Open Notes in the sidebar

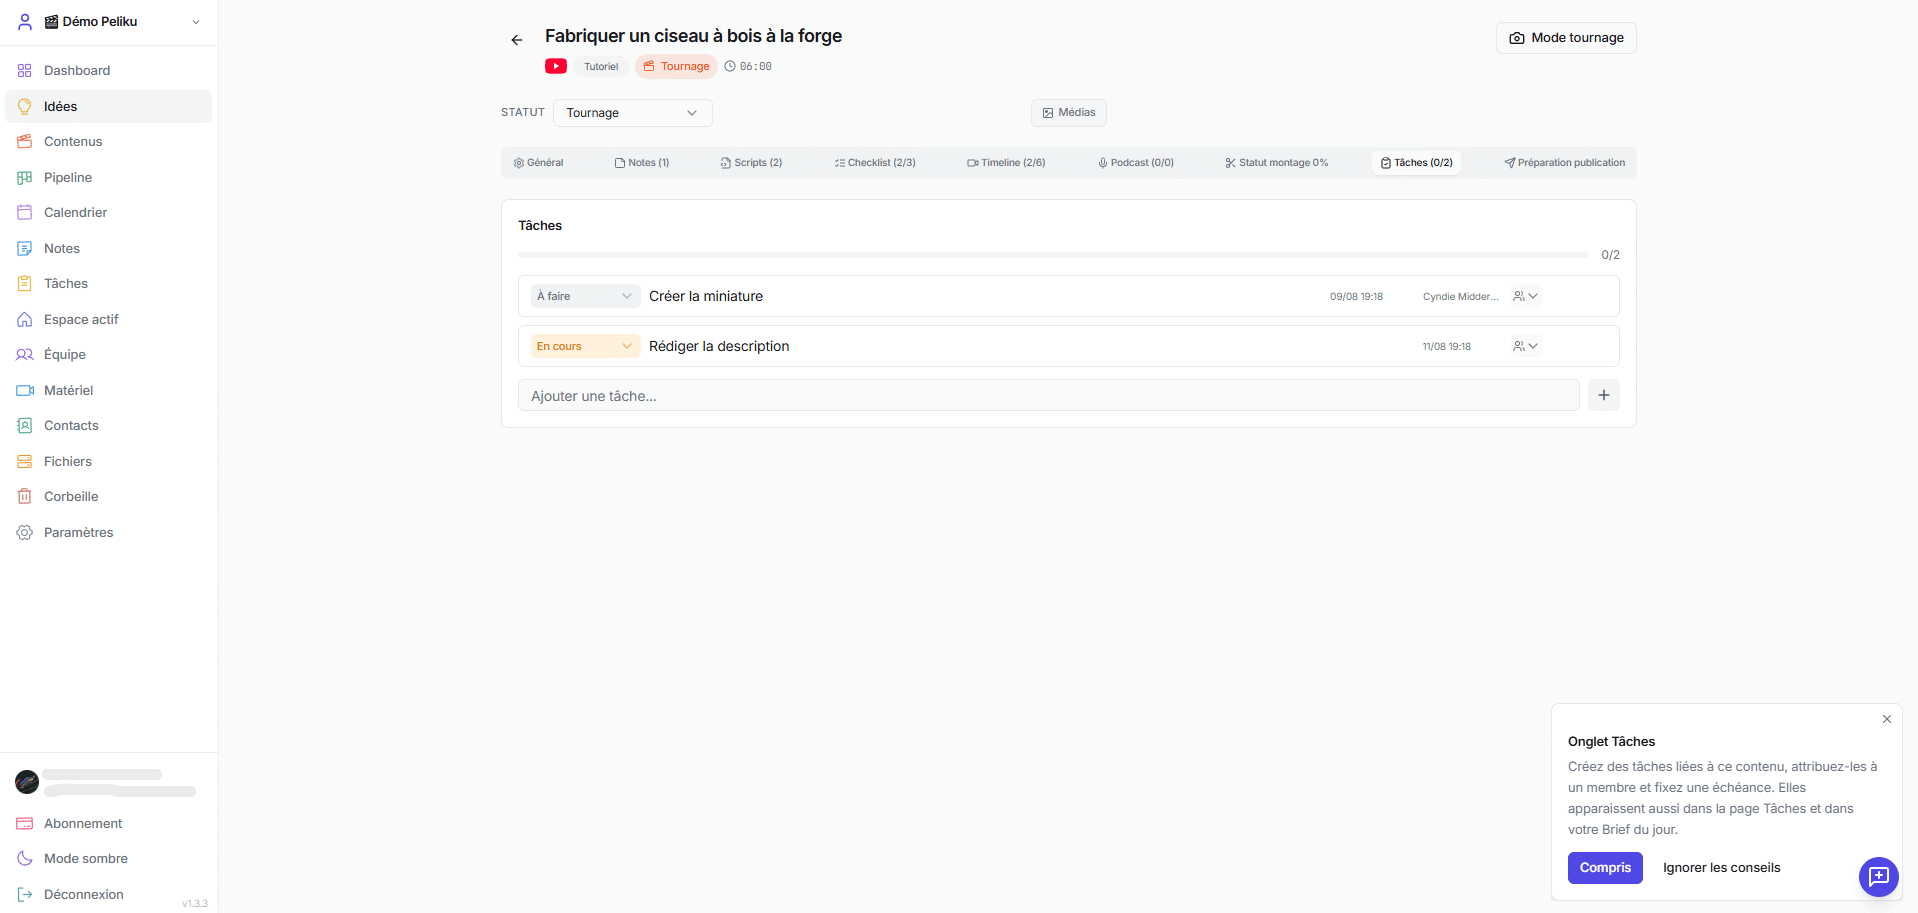(109, 249)
